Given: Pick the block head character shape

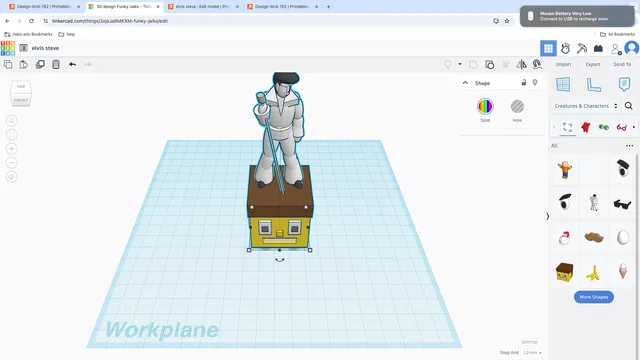Looking at the screenshot, I should [x=564, y=272].
